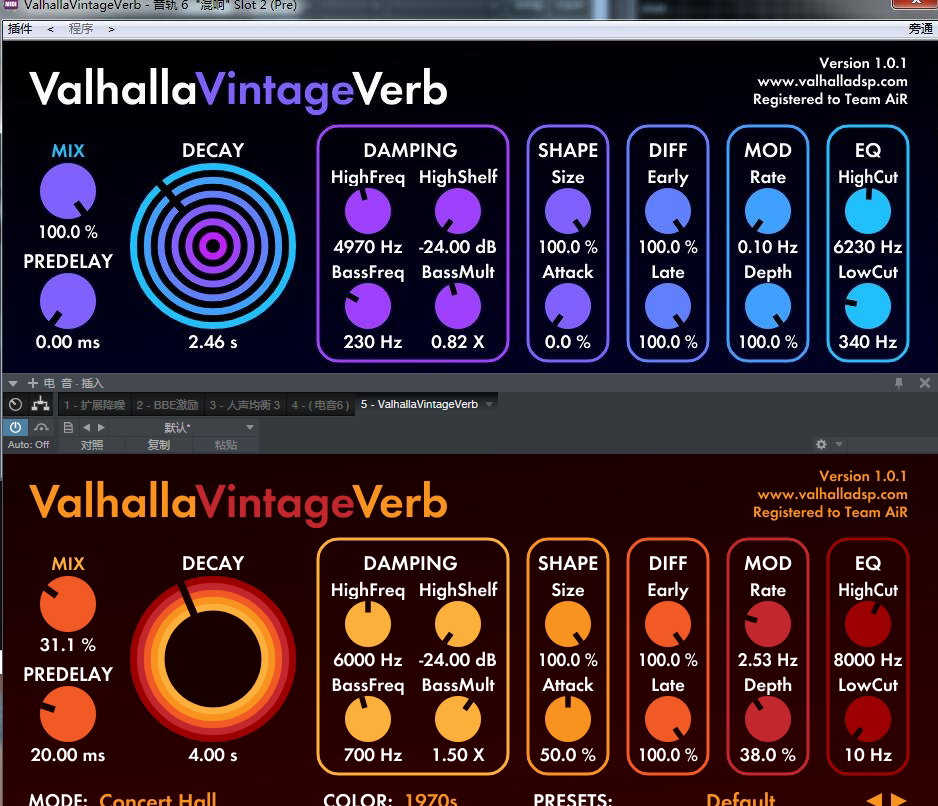Click the purple HighFreq damping knob
The width and height of the screenshot is (938, 806).
click(x=368, y=211)
